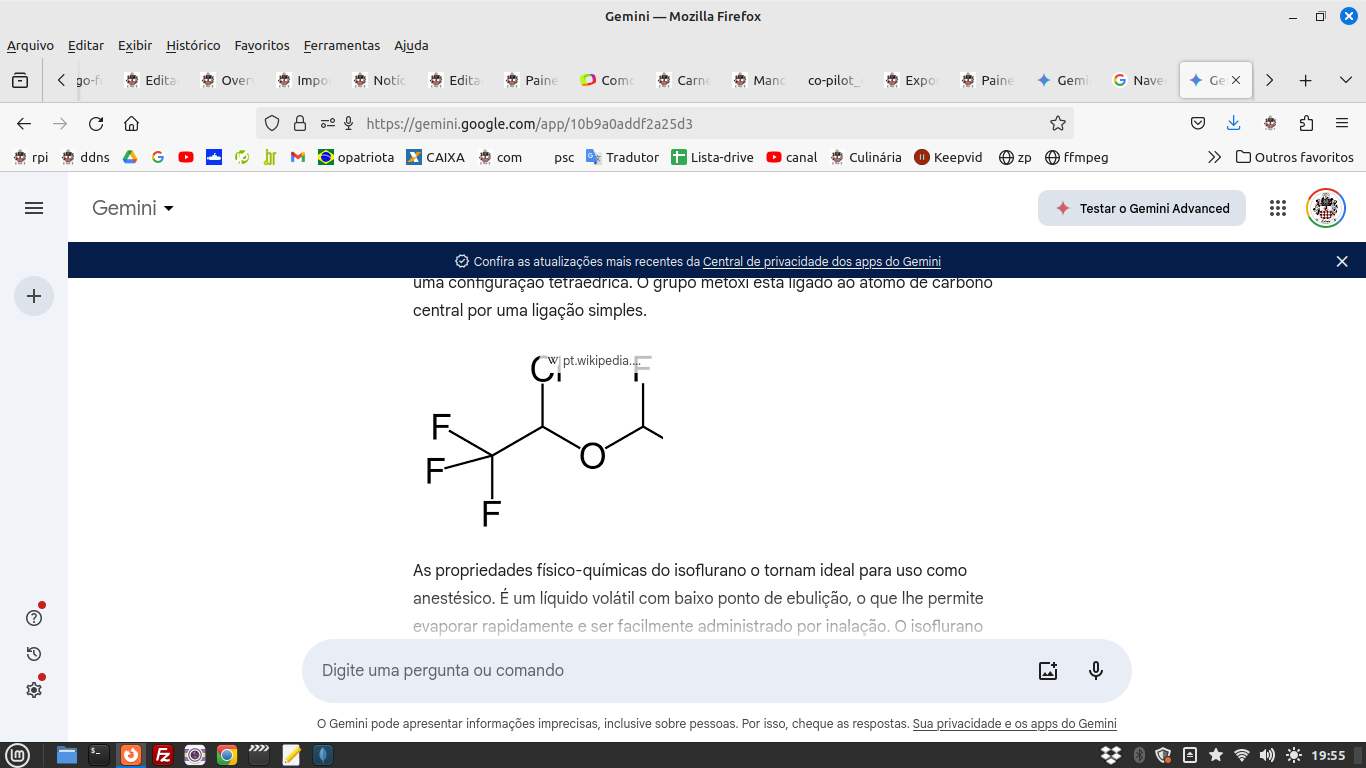
Task: Click the upload image icon
Action: 1048,671
